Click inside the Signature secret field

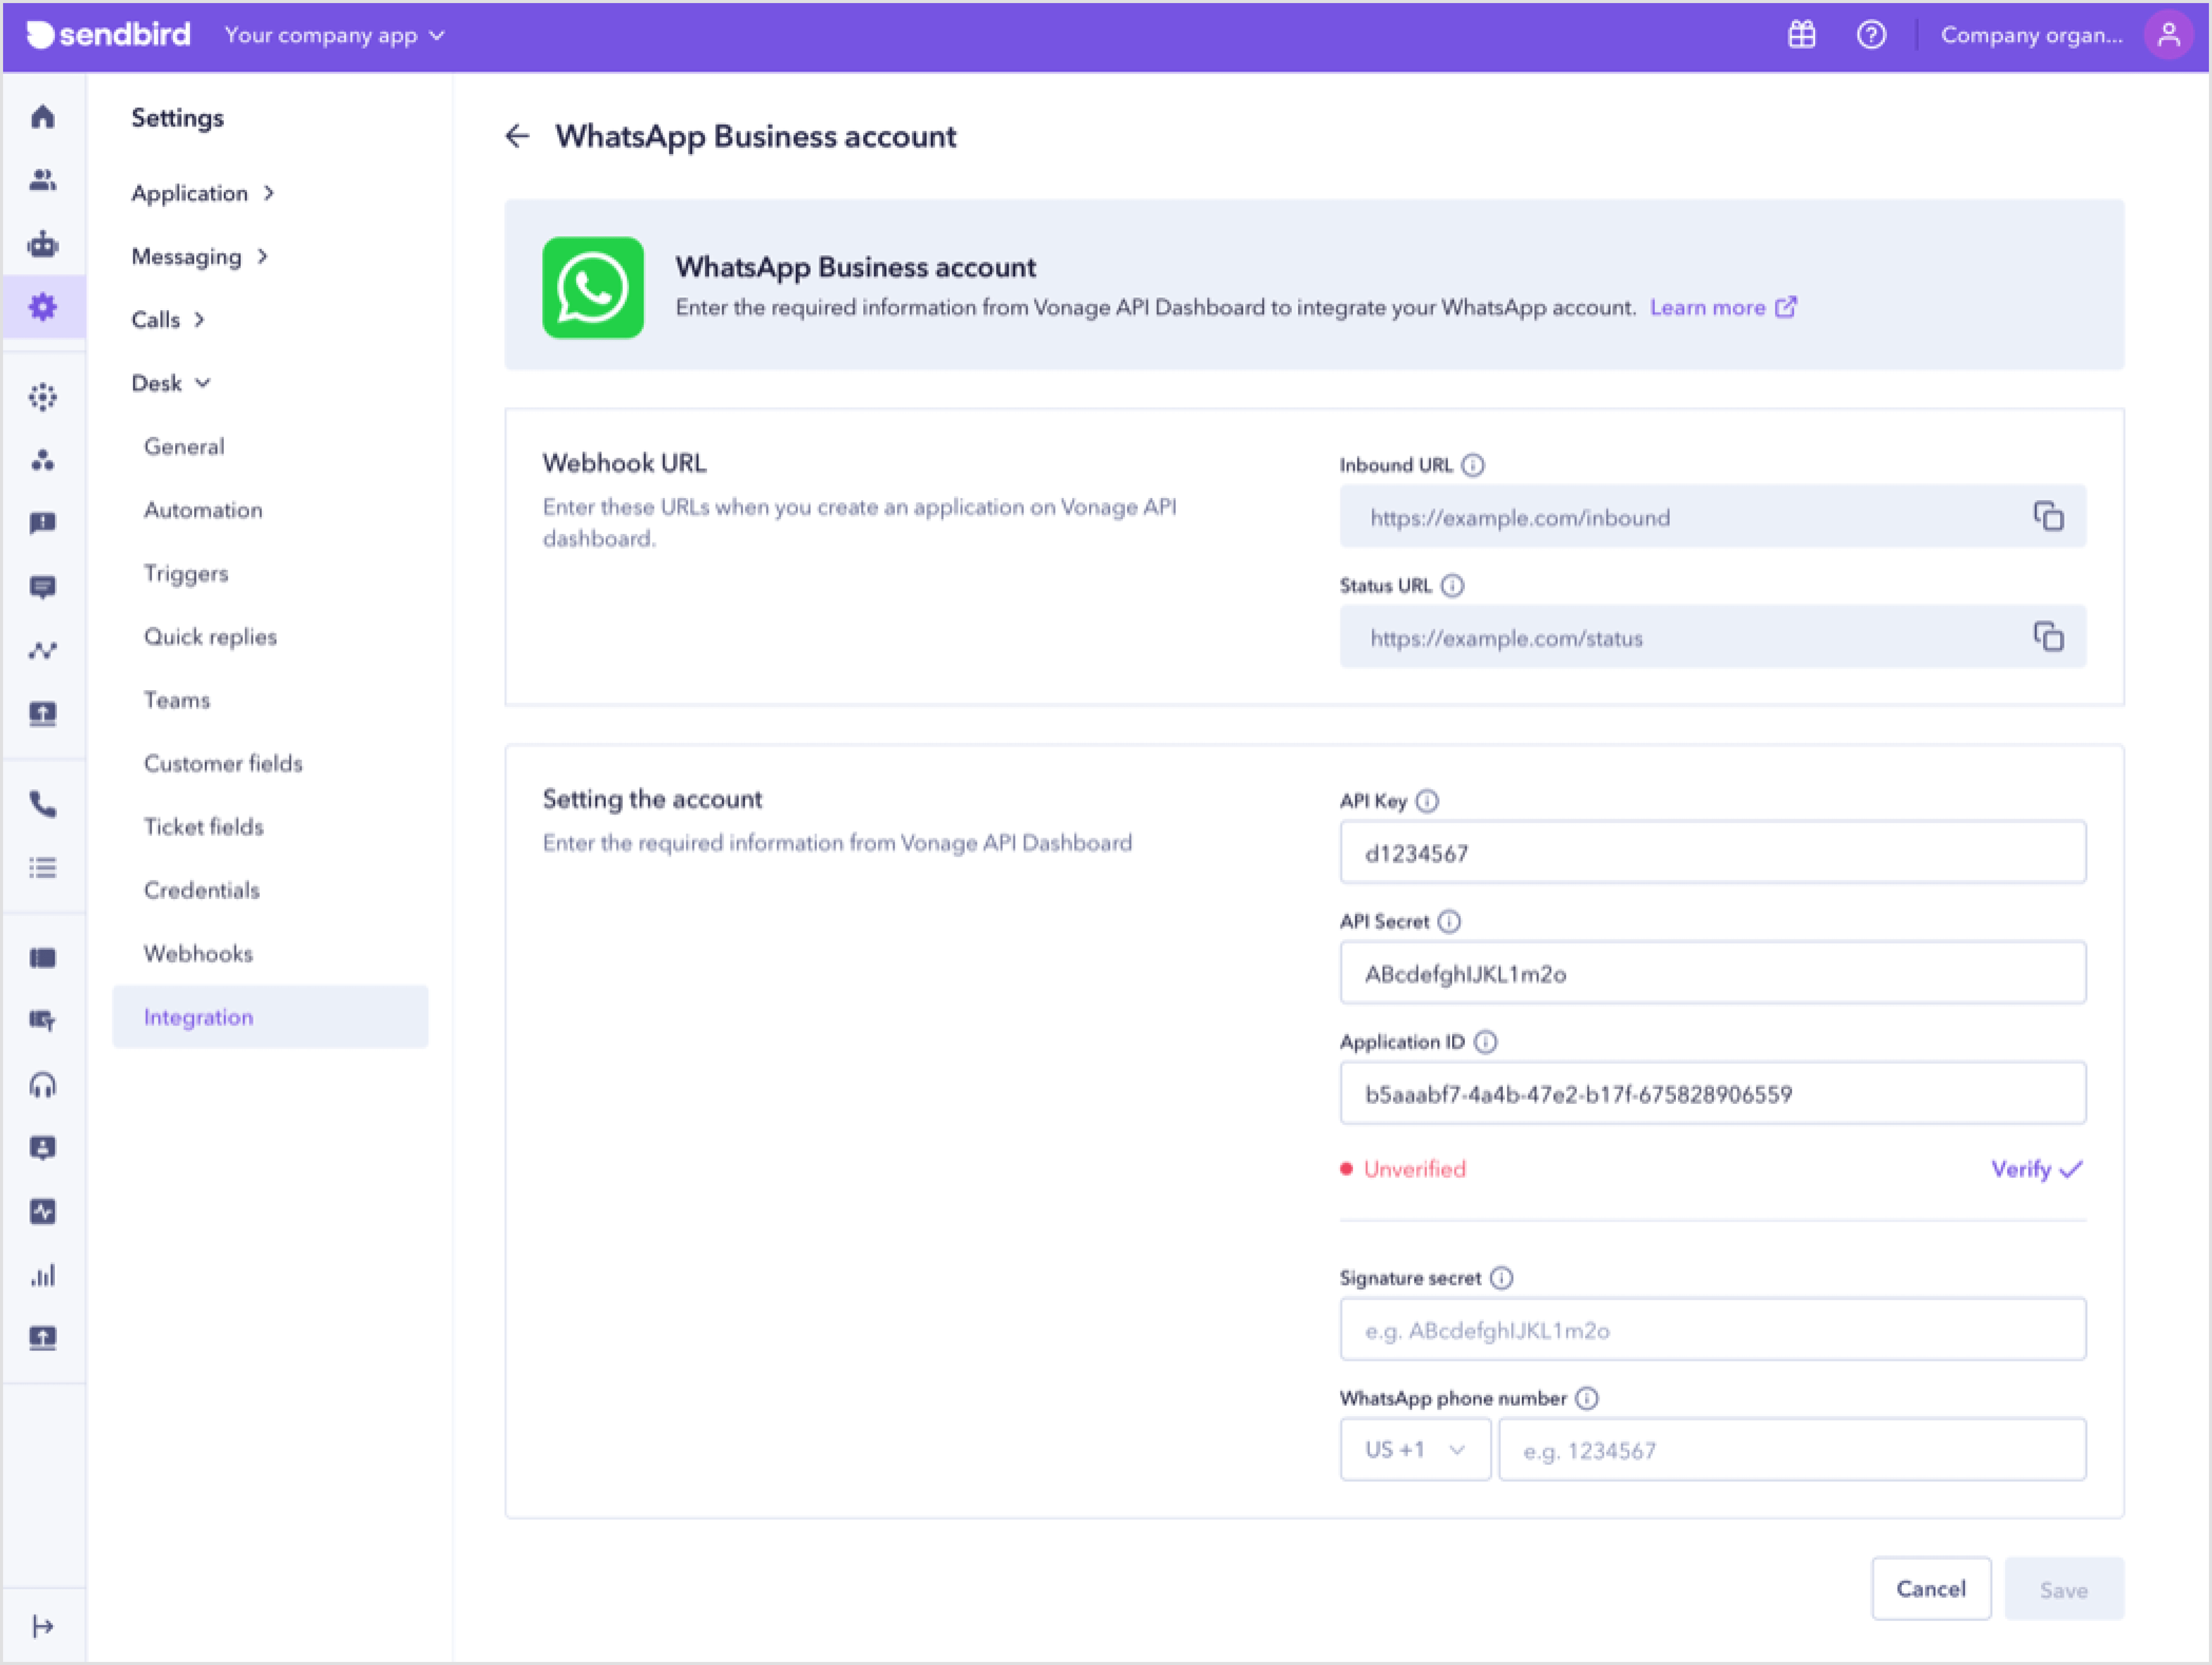pyautogui.click(x=1711, y=1330)
